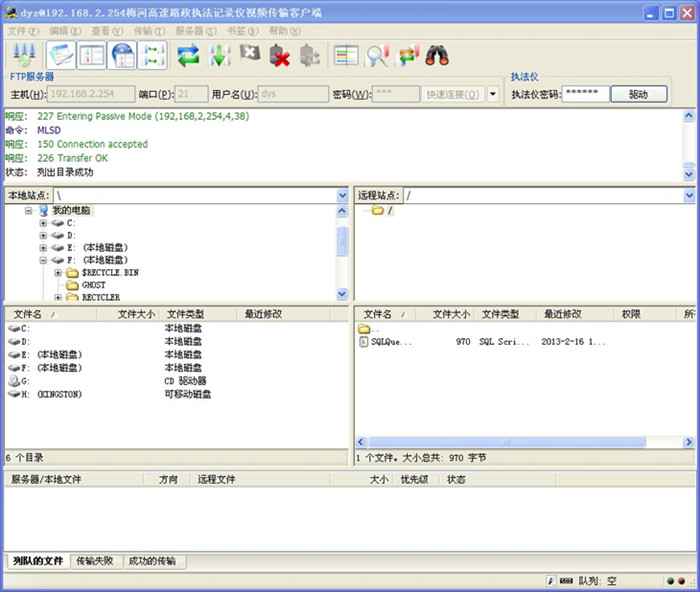Sort the remote list by 文件大小 column
700x592 pixels.
(x=451, y=314)
